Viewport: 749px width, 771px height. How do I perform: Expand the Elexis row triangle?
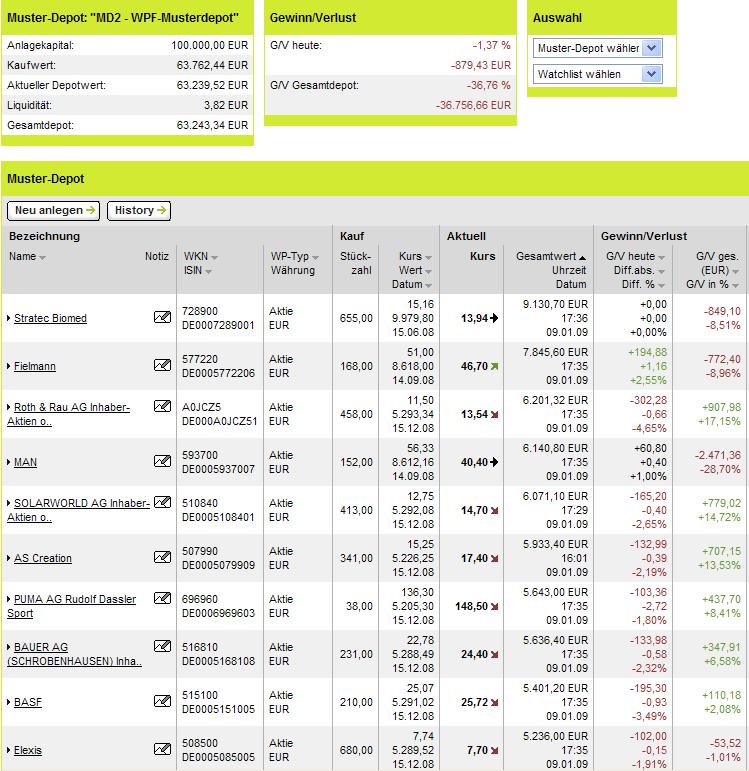9,750
